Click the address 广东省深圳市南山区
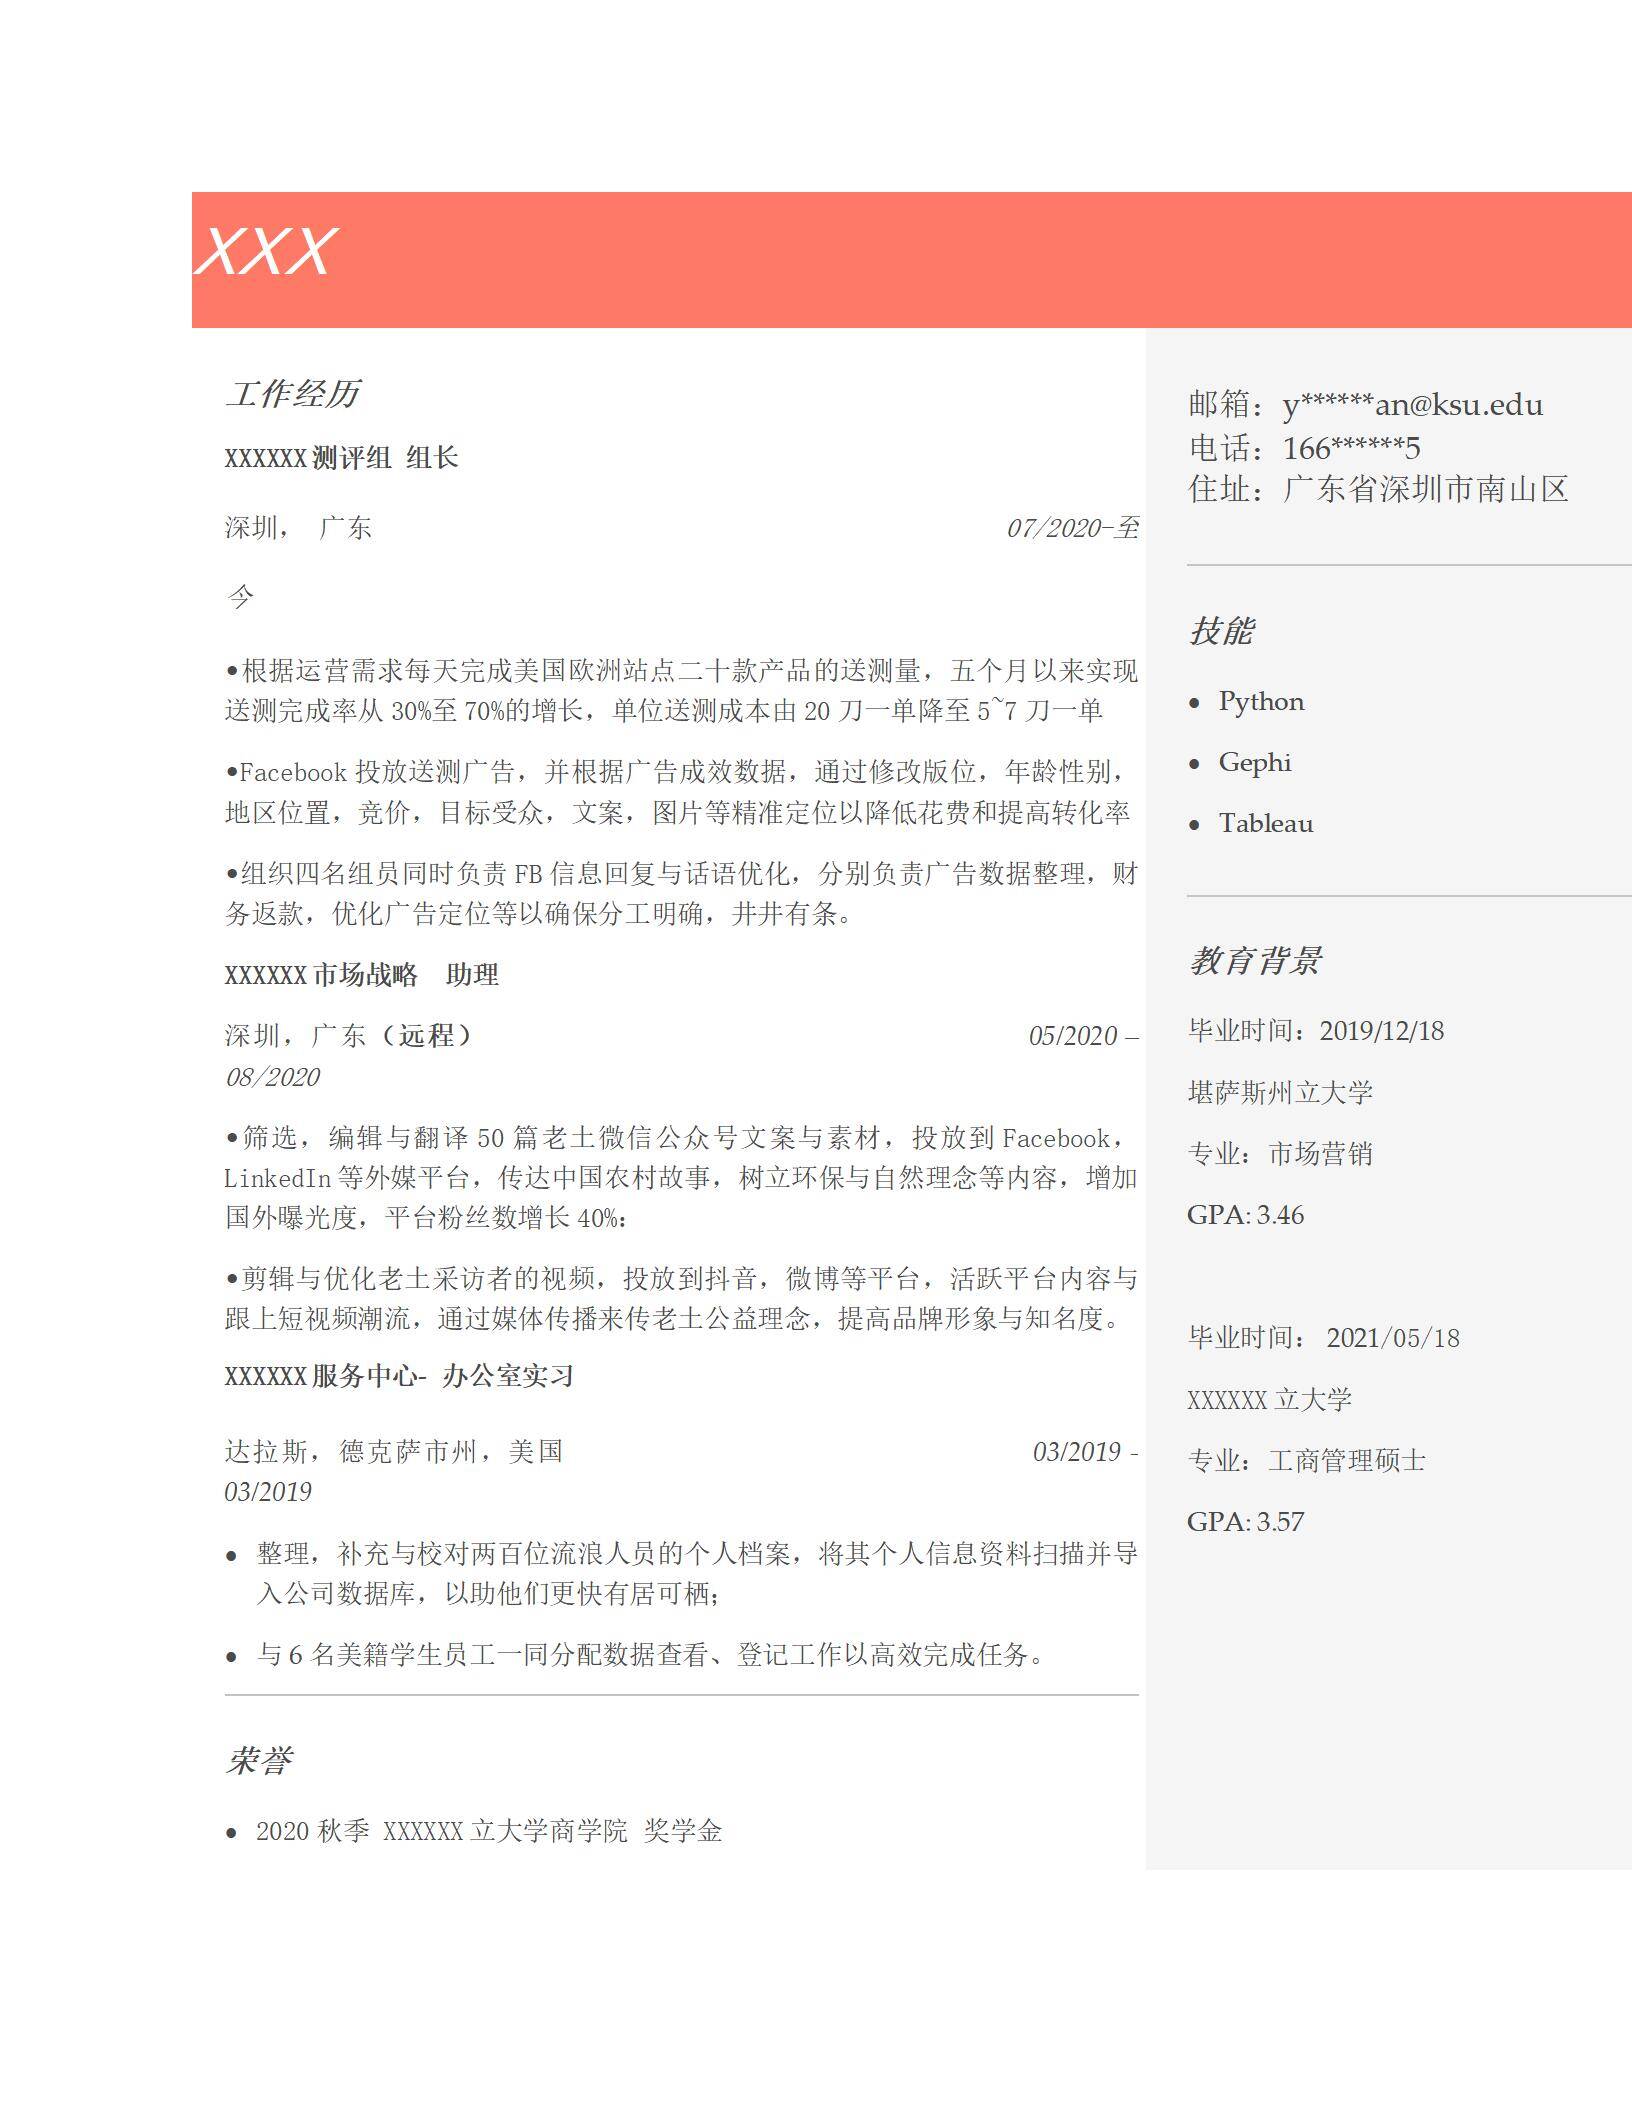 1425,489
